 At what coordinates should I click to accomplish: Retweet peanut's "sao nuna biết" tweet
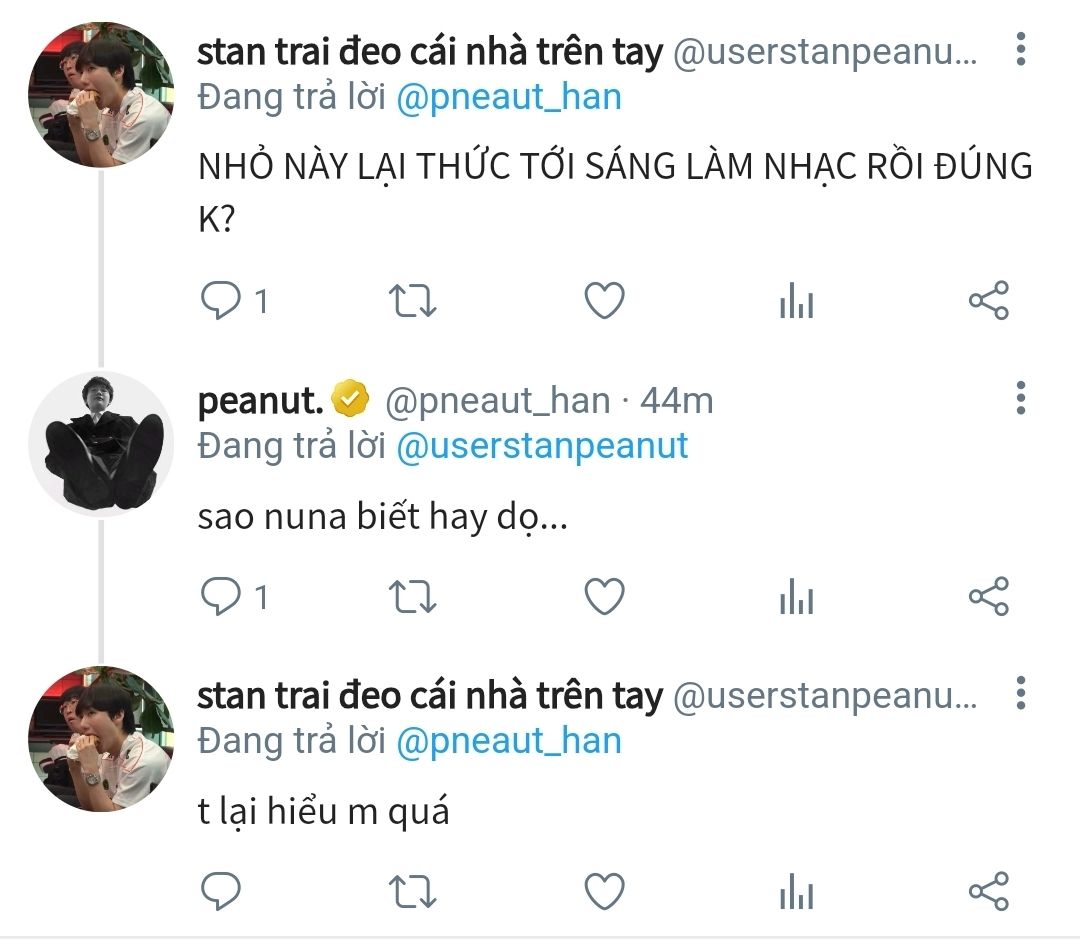pos(411,596)
